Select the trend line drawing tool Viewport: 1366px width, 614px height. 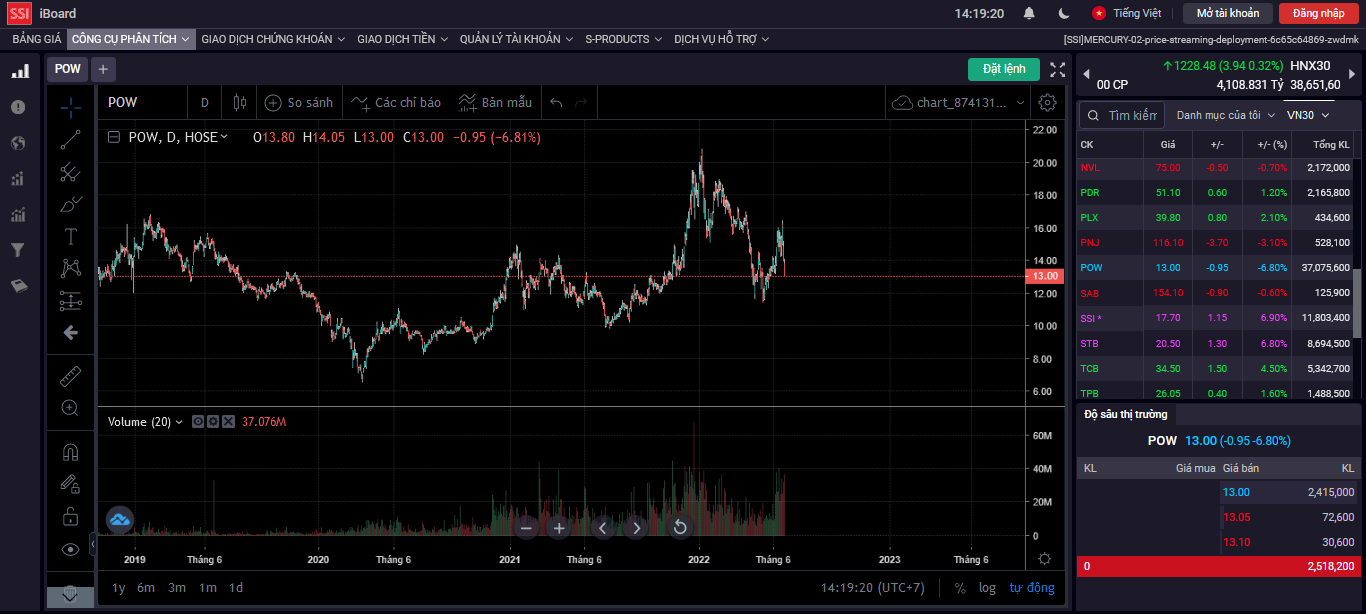(70, 140)
